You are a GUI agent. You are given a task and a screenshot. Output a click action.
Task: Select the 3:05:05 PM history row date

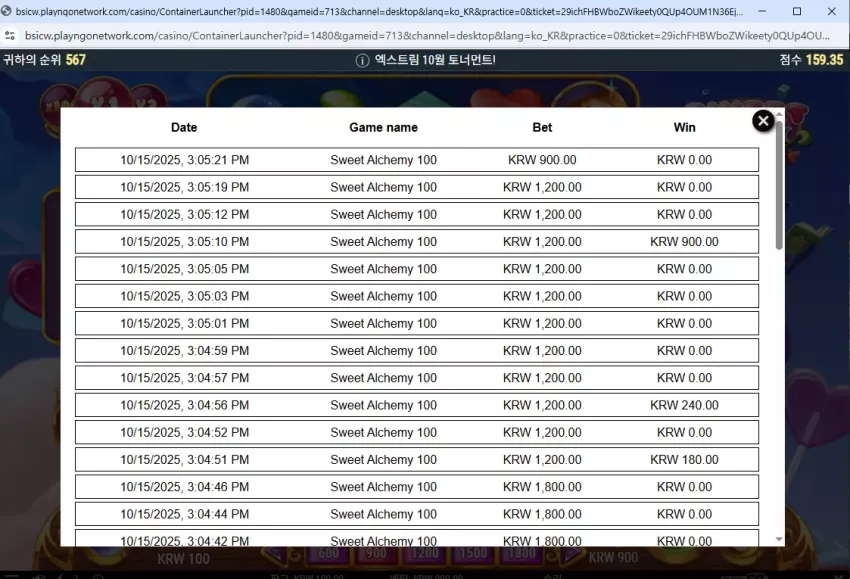pyautogui.click(x=184, y=269)
